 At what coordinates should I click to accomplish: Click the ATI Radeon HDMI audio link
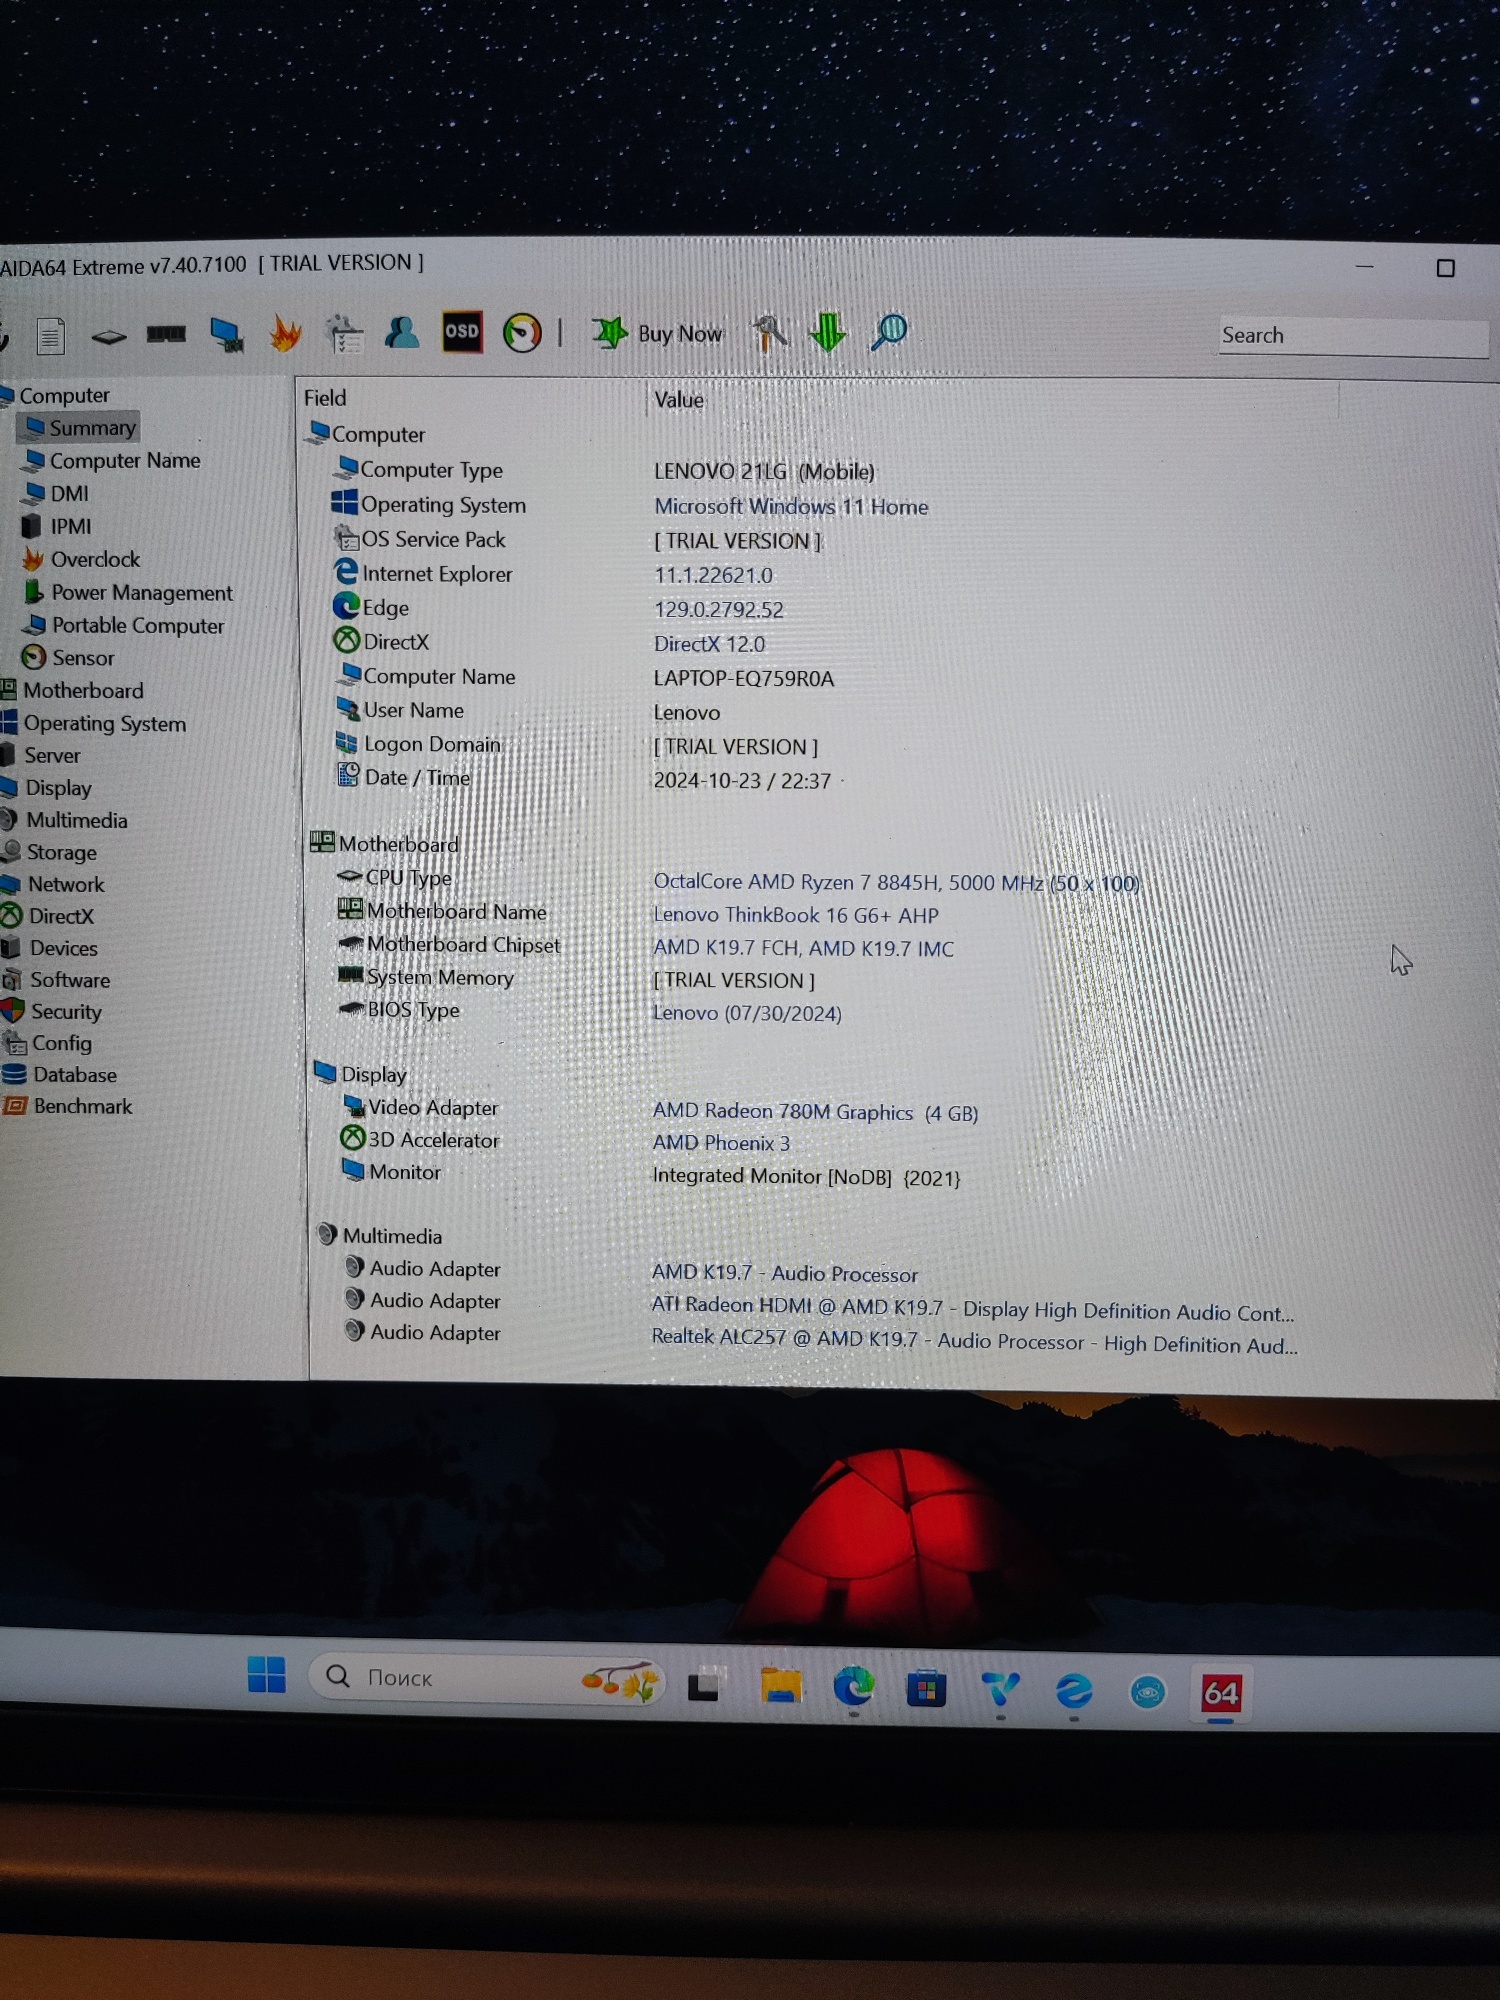pos(973,1309)
